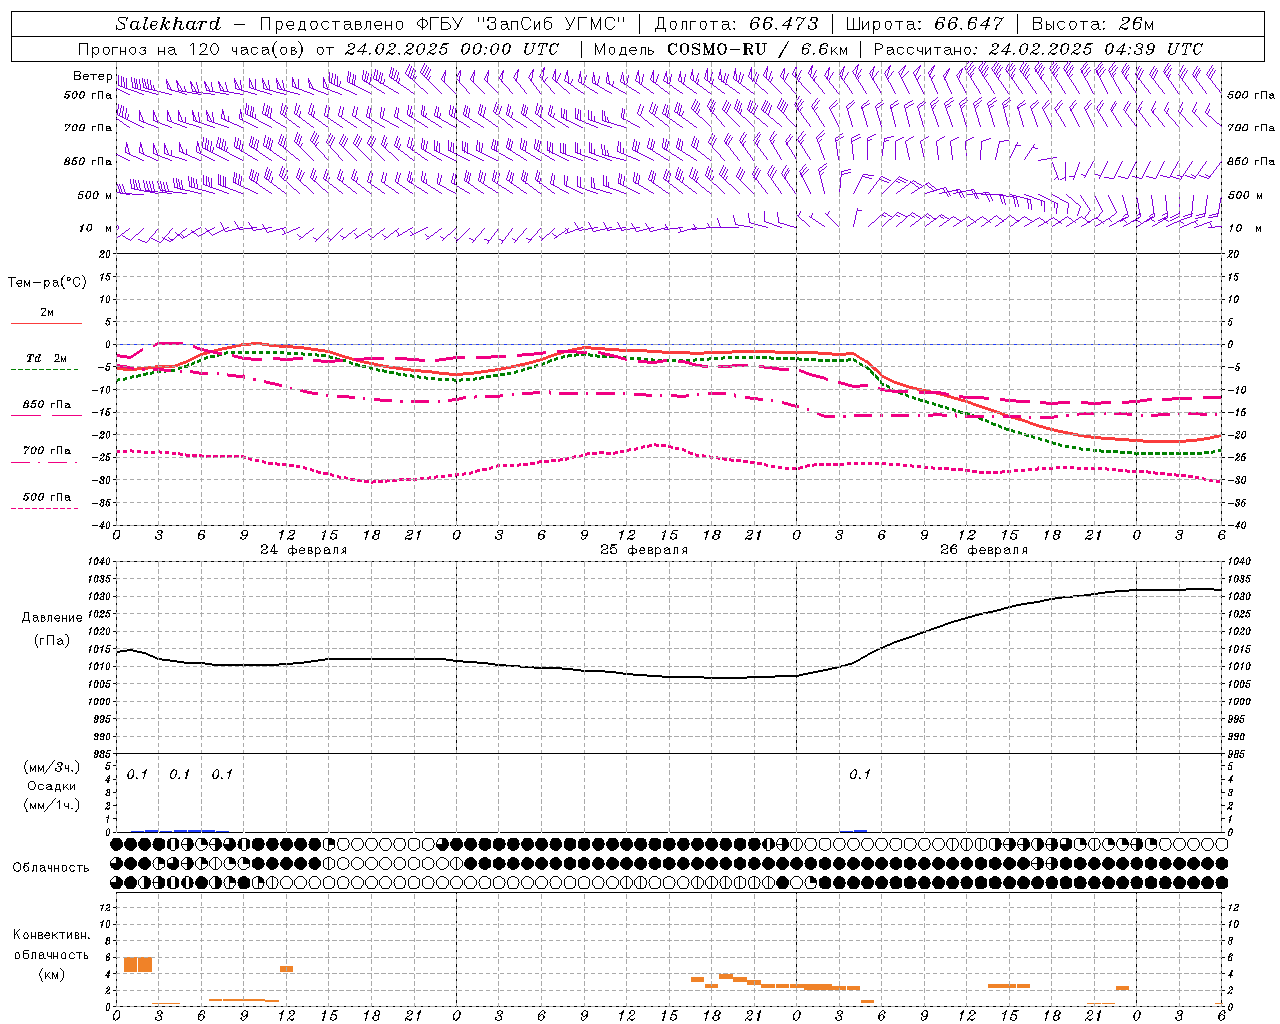Click the '(гПа)' unit under Давление

pos(52,640)
